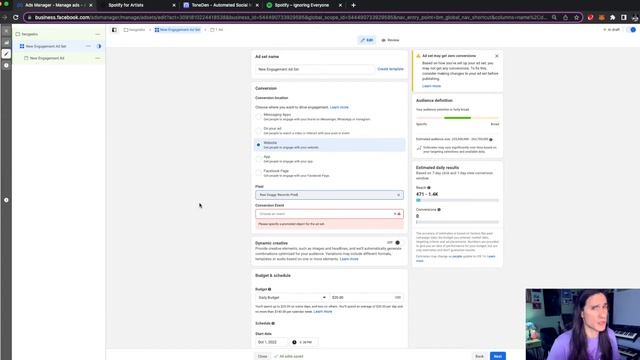Close the editor with the X in the left rail
The height and width of the screenshot is (360, 640).
6,31
